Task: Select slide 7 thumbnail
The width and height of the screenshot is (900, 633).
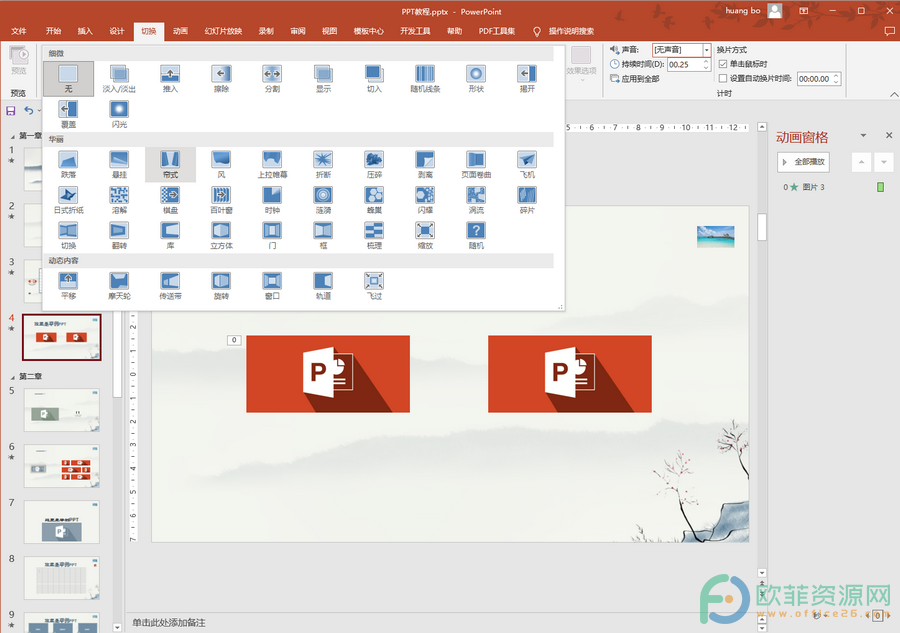Action: coord(61,521)
